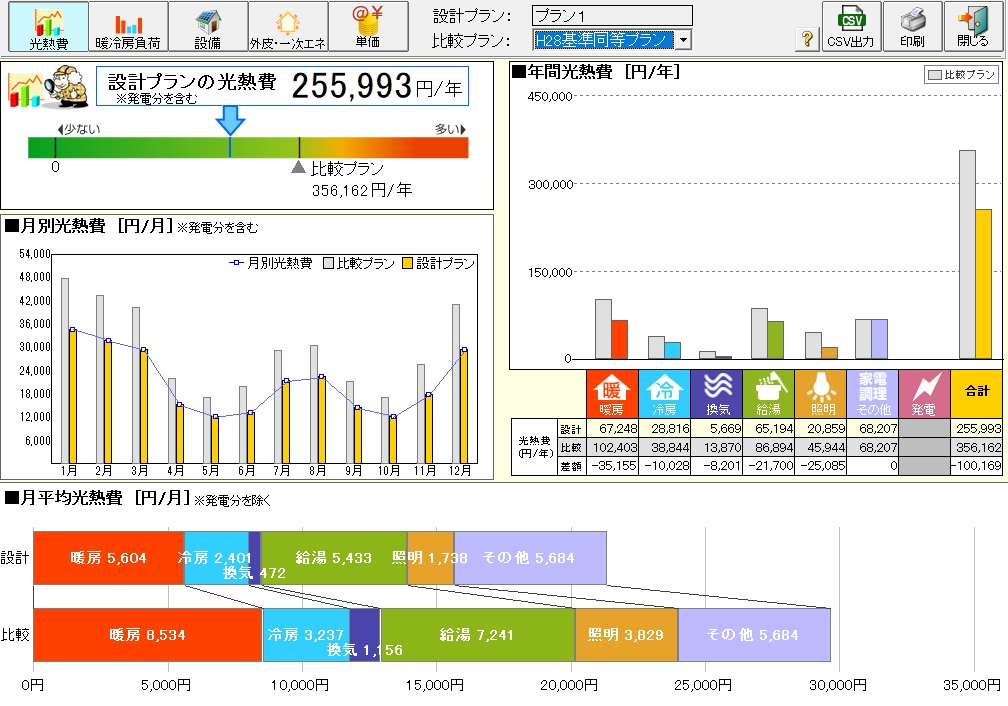Switch to the 設備 tab
This screenshot has width=1008, height=706.
click(x=208, y=26)
